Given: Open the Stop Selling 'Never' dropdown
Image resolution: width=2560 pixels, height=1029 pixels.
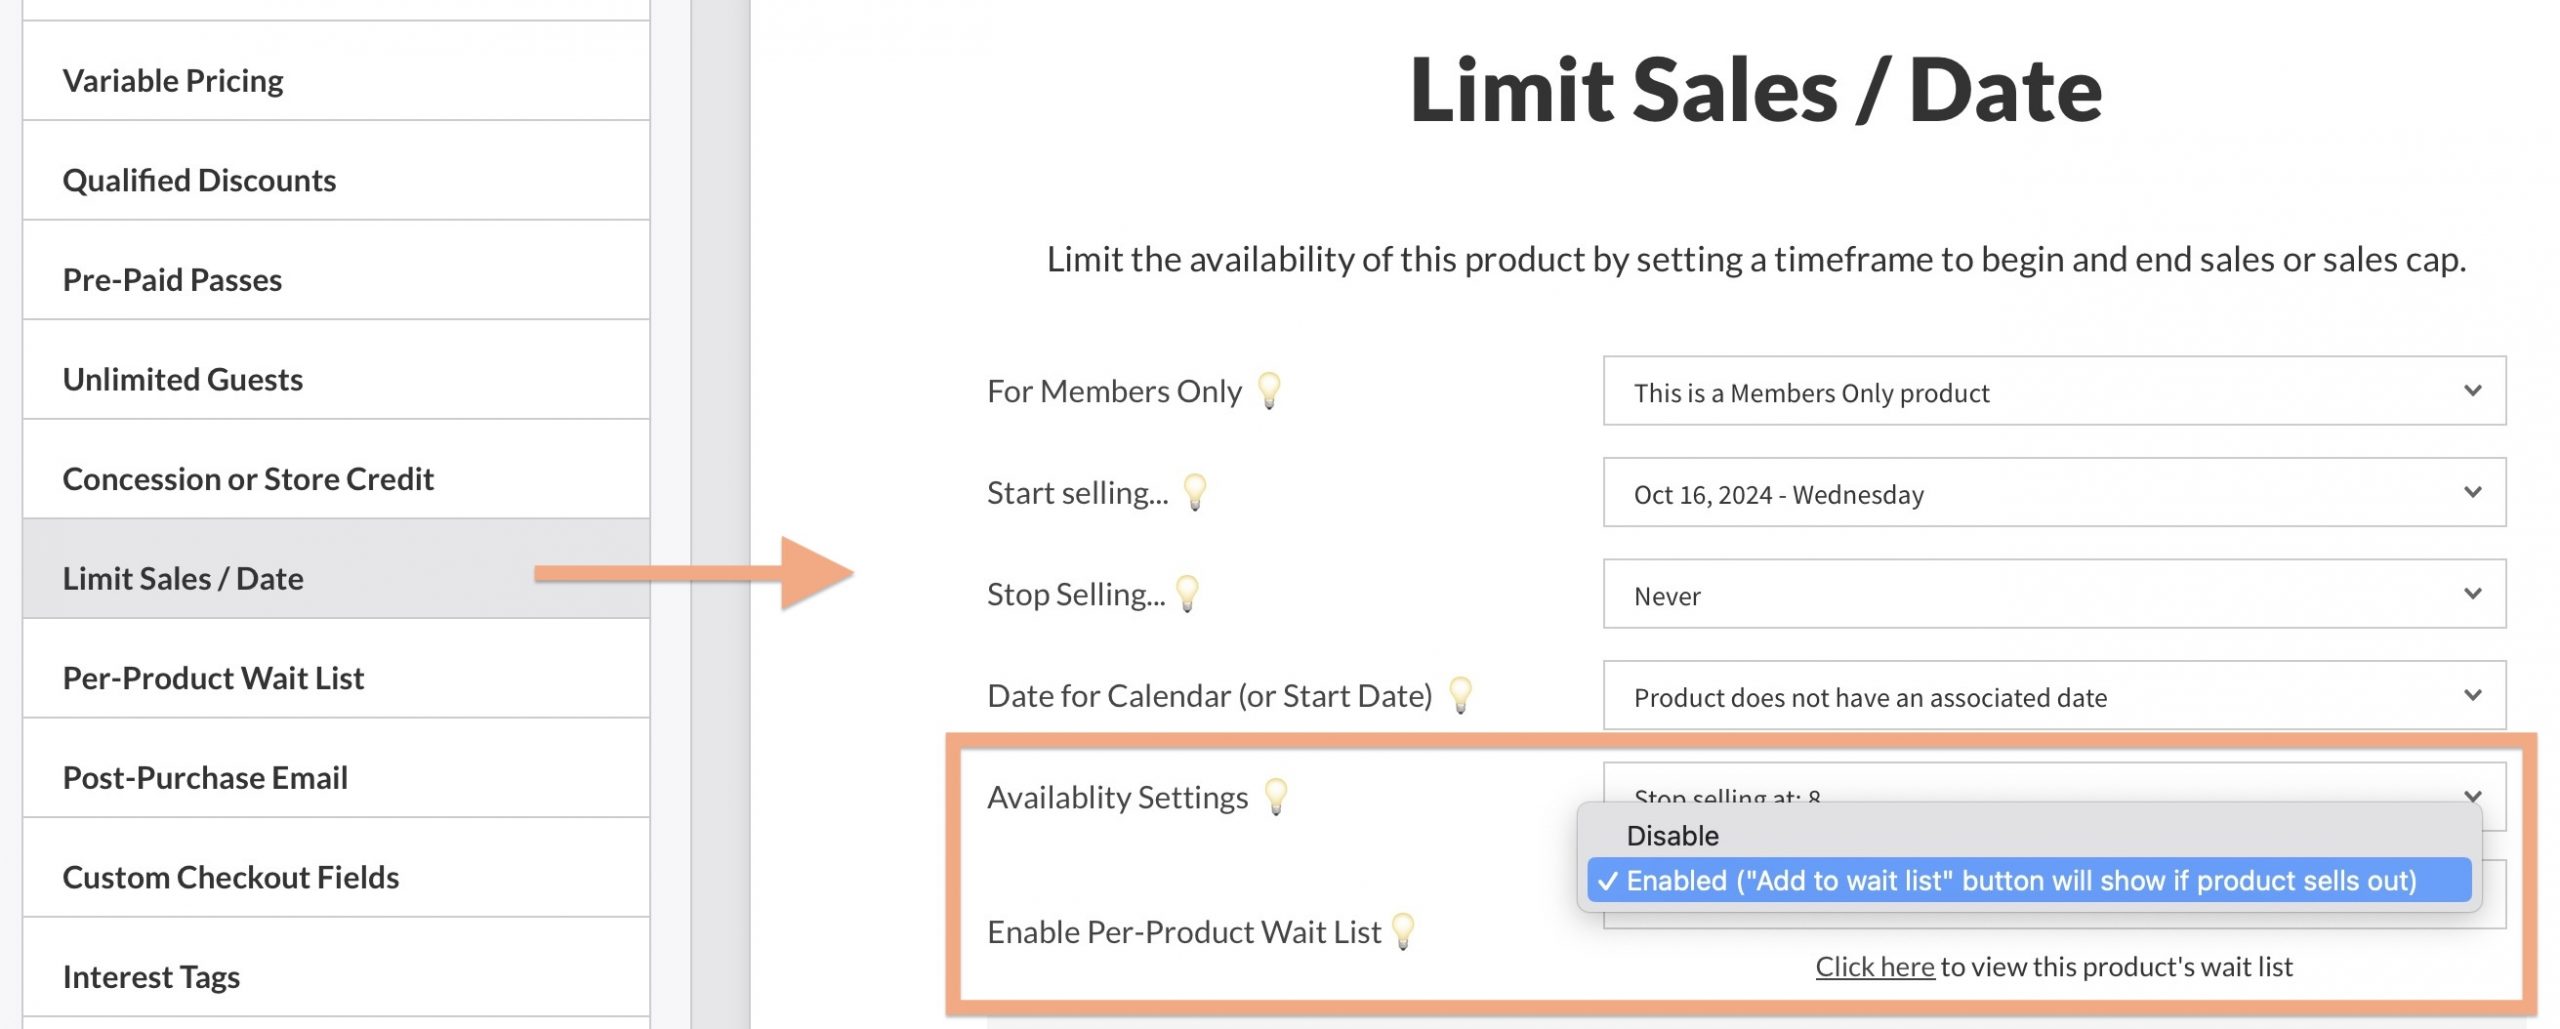Looking at the screenshot, I should (x=2053, y=594).
